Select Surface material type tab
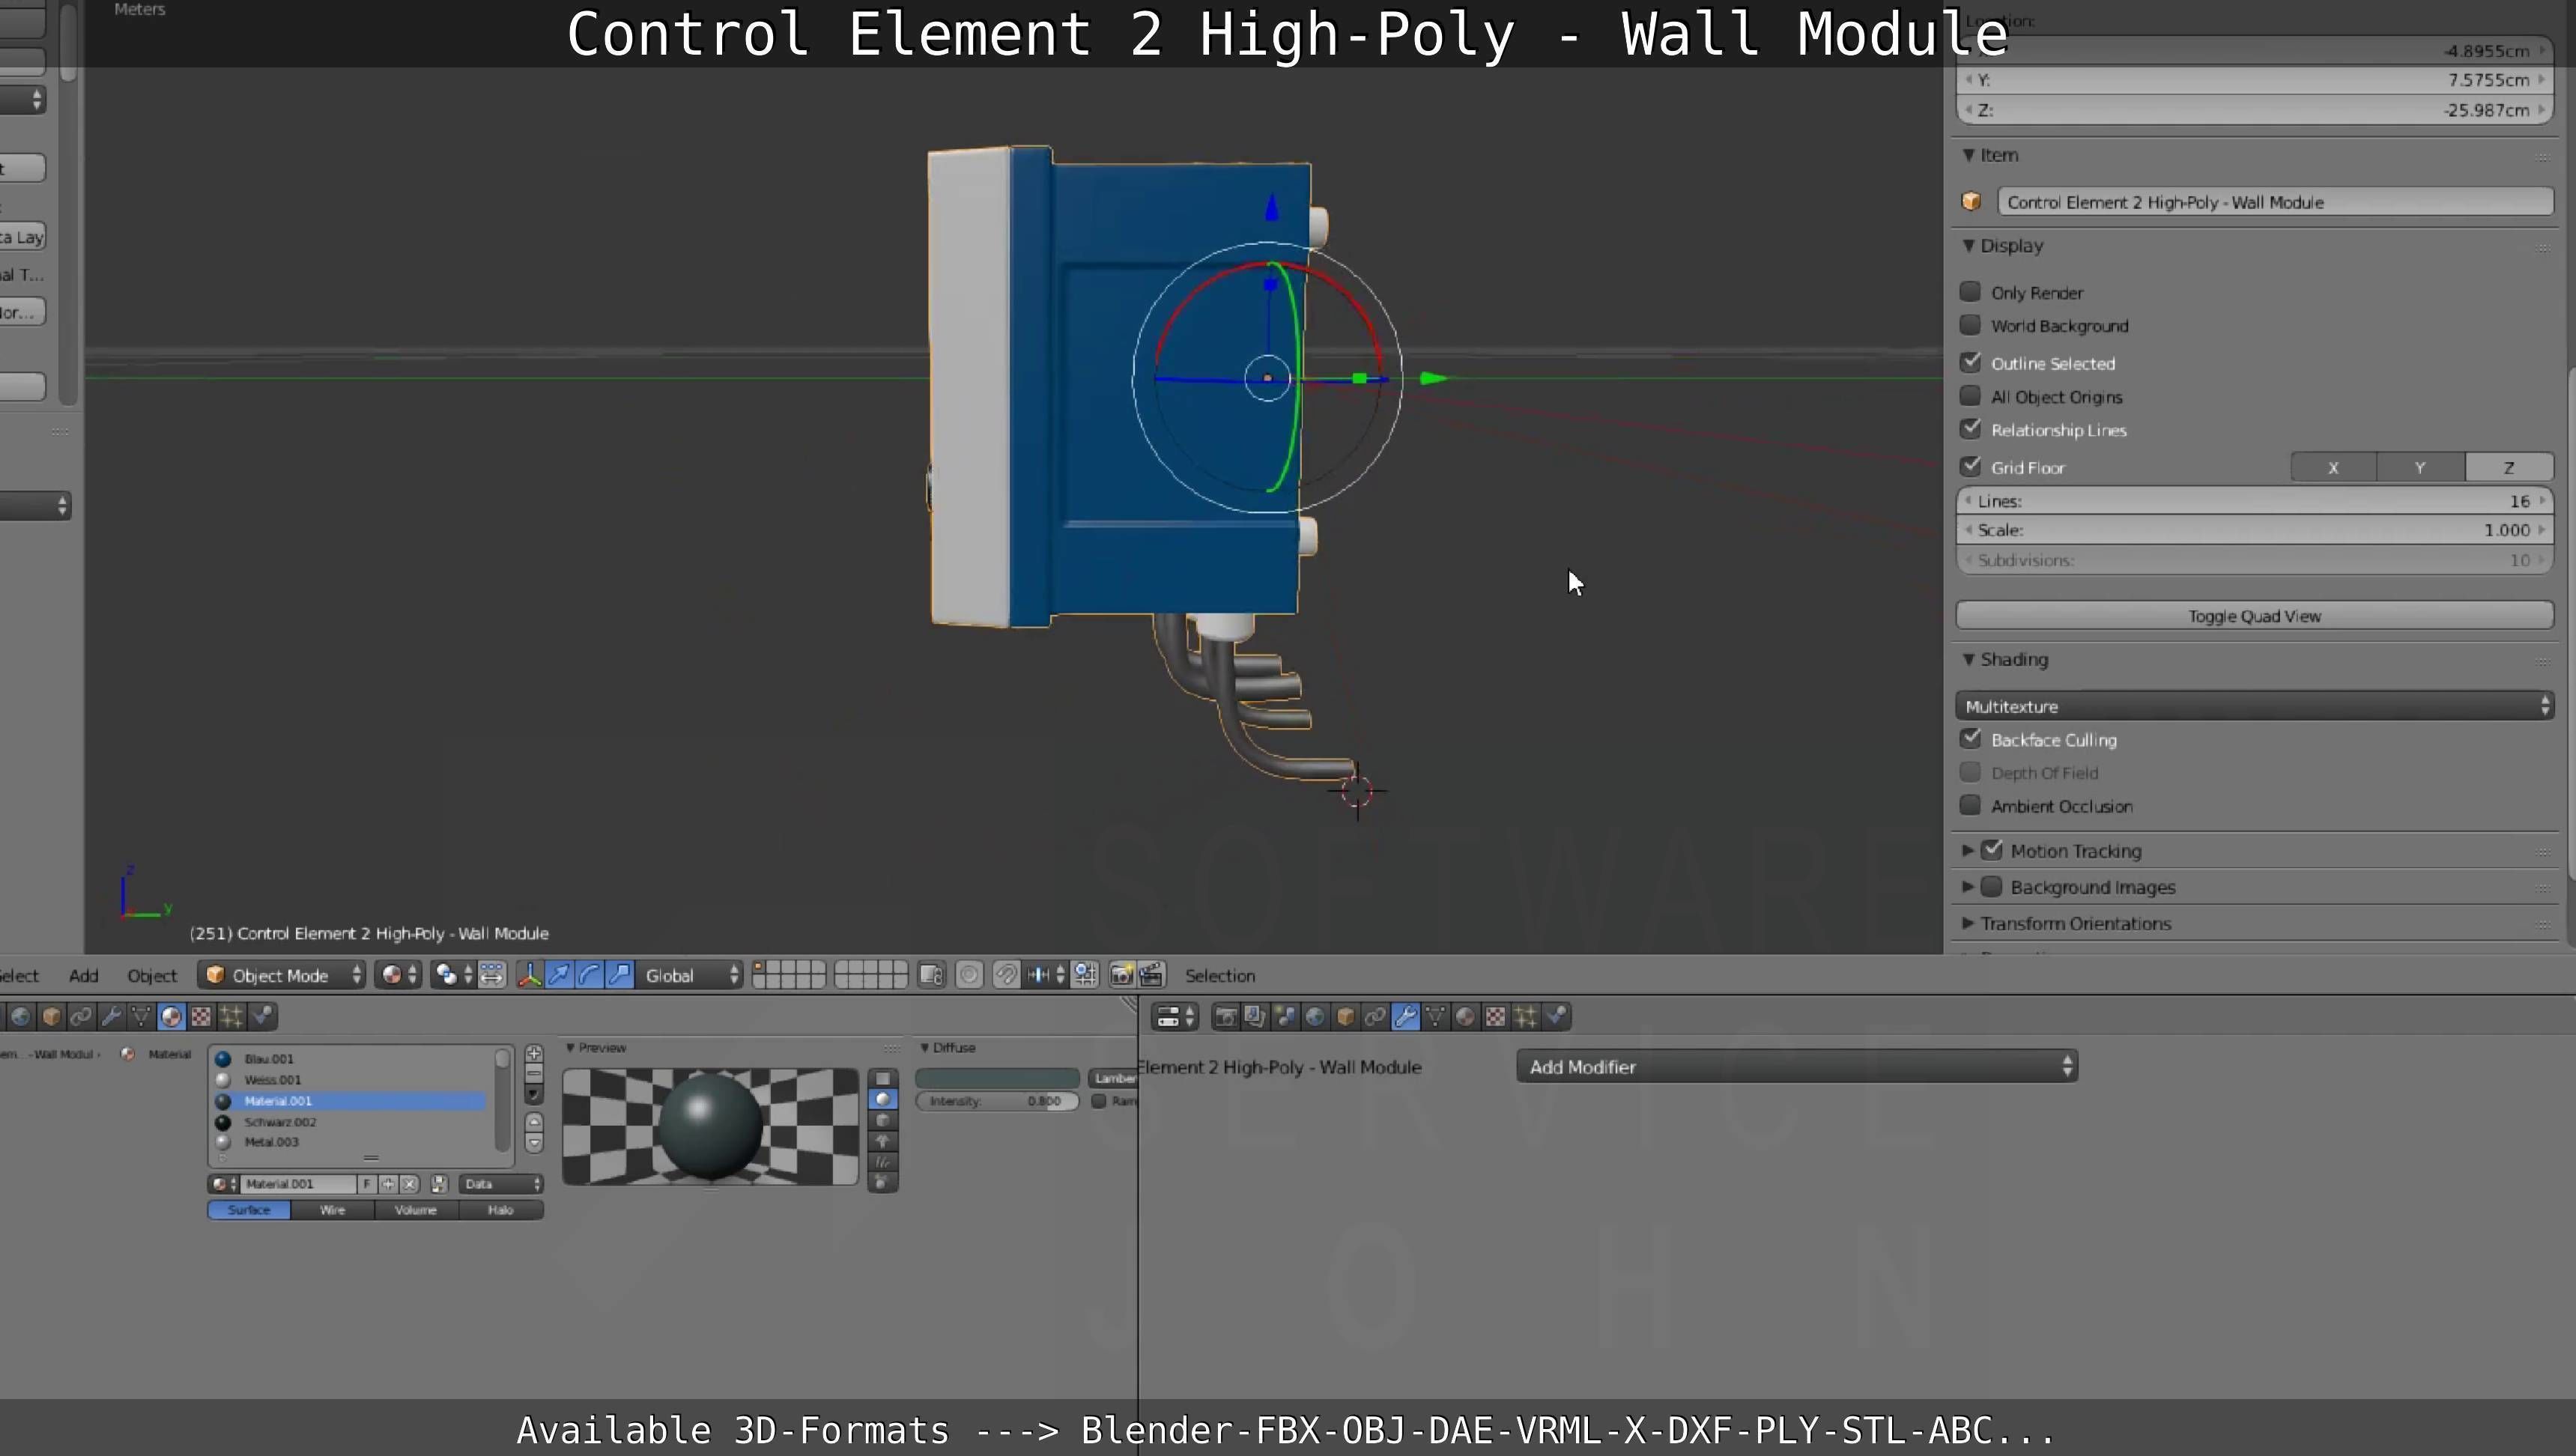This screenshot has width=2576, height=1456. tap(249, 1210)
